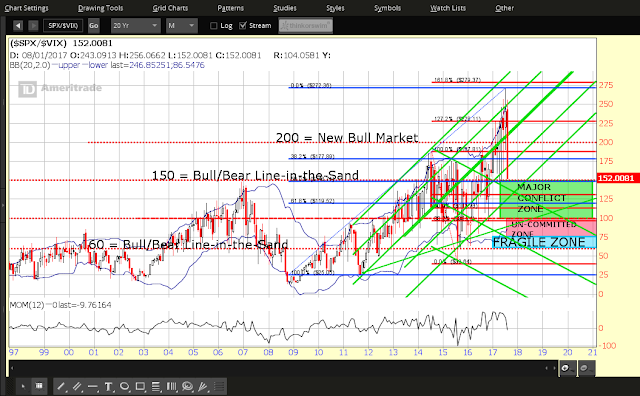Open the Chart Settings menu

tap(26, 8)
